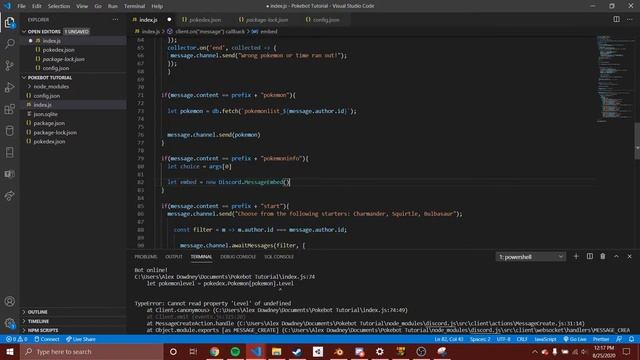
Task: Change language mode JavaScript in status bar
Action: click(x=545, y=339)
